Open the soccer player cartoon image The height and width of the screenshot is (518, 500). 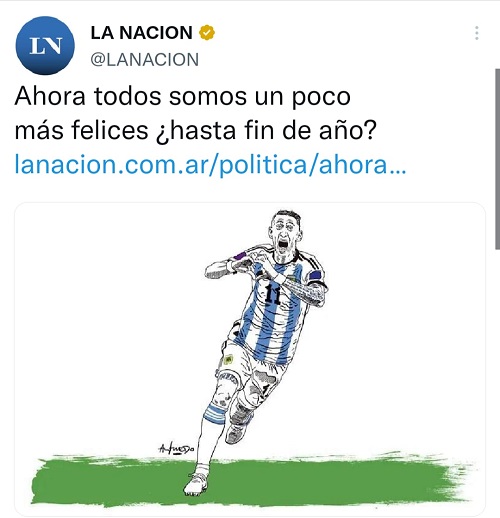[x=250, y=359]
